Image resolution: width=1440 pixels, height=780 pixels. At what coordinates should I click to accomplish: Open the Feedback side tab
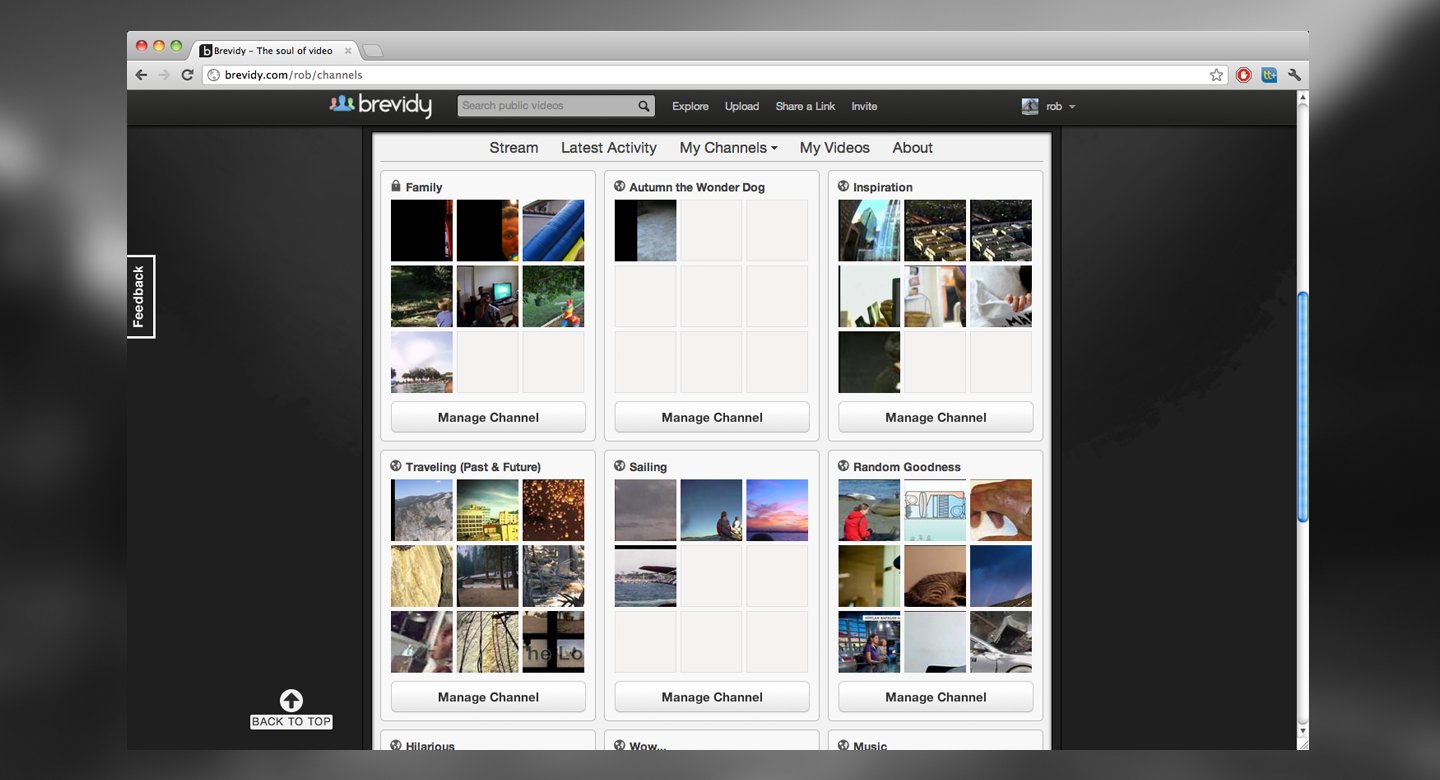click(x=140, y=297)
